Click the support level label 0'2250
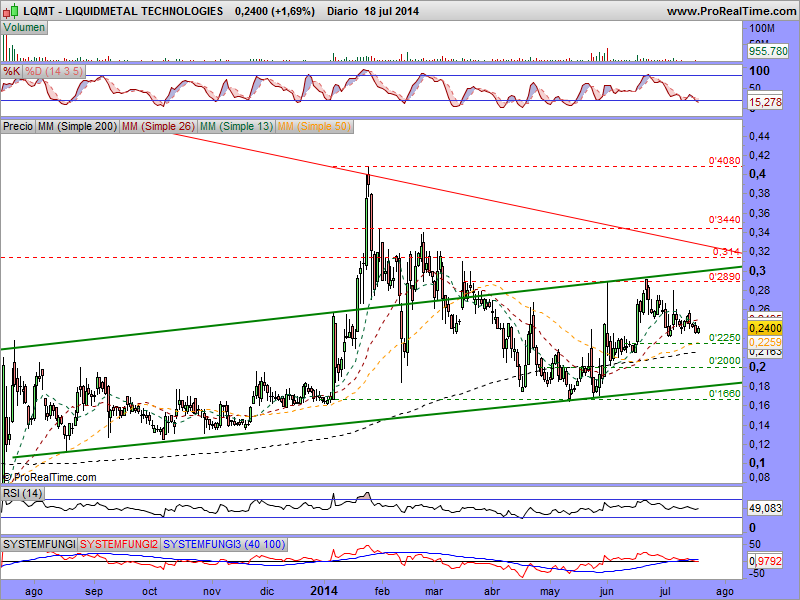The image size is (800, 600). click(x=724, y=338)
